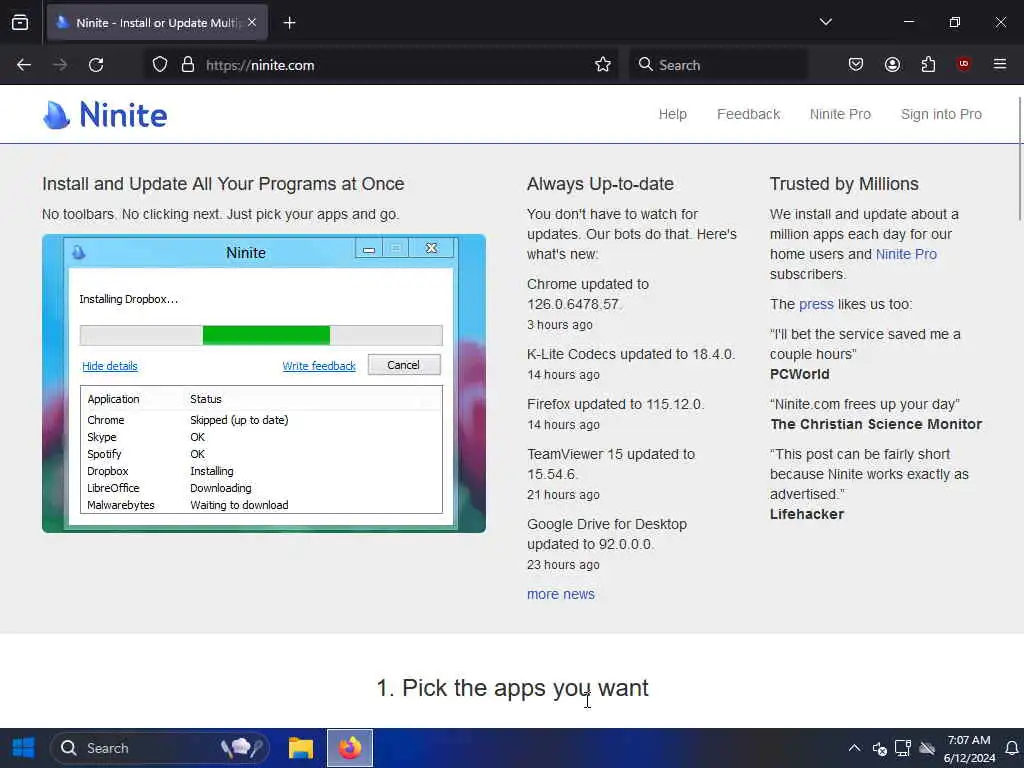This screenshot has height=768, width=1024.
Task: Open the Extensions puzzle icon
Action: tap(928, 64)
